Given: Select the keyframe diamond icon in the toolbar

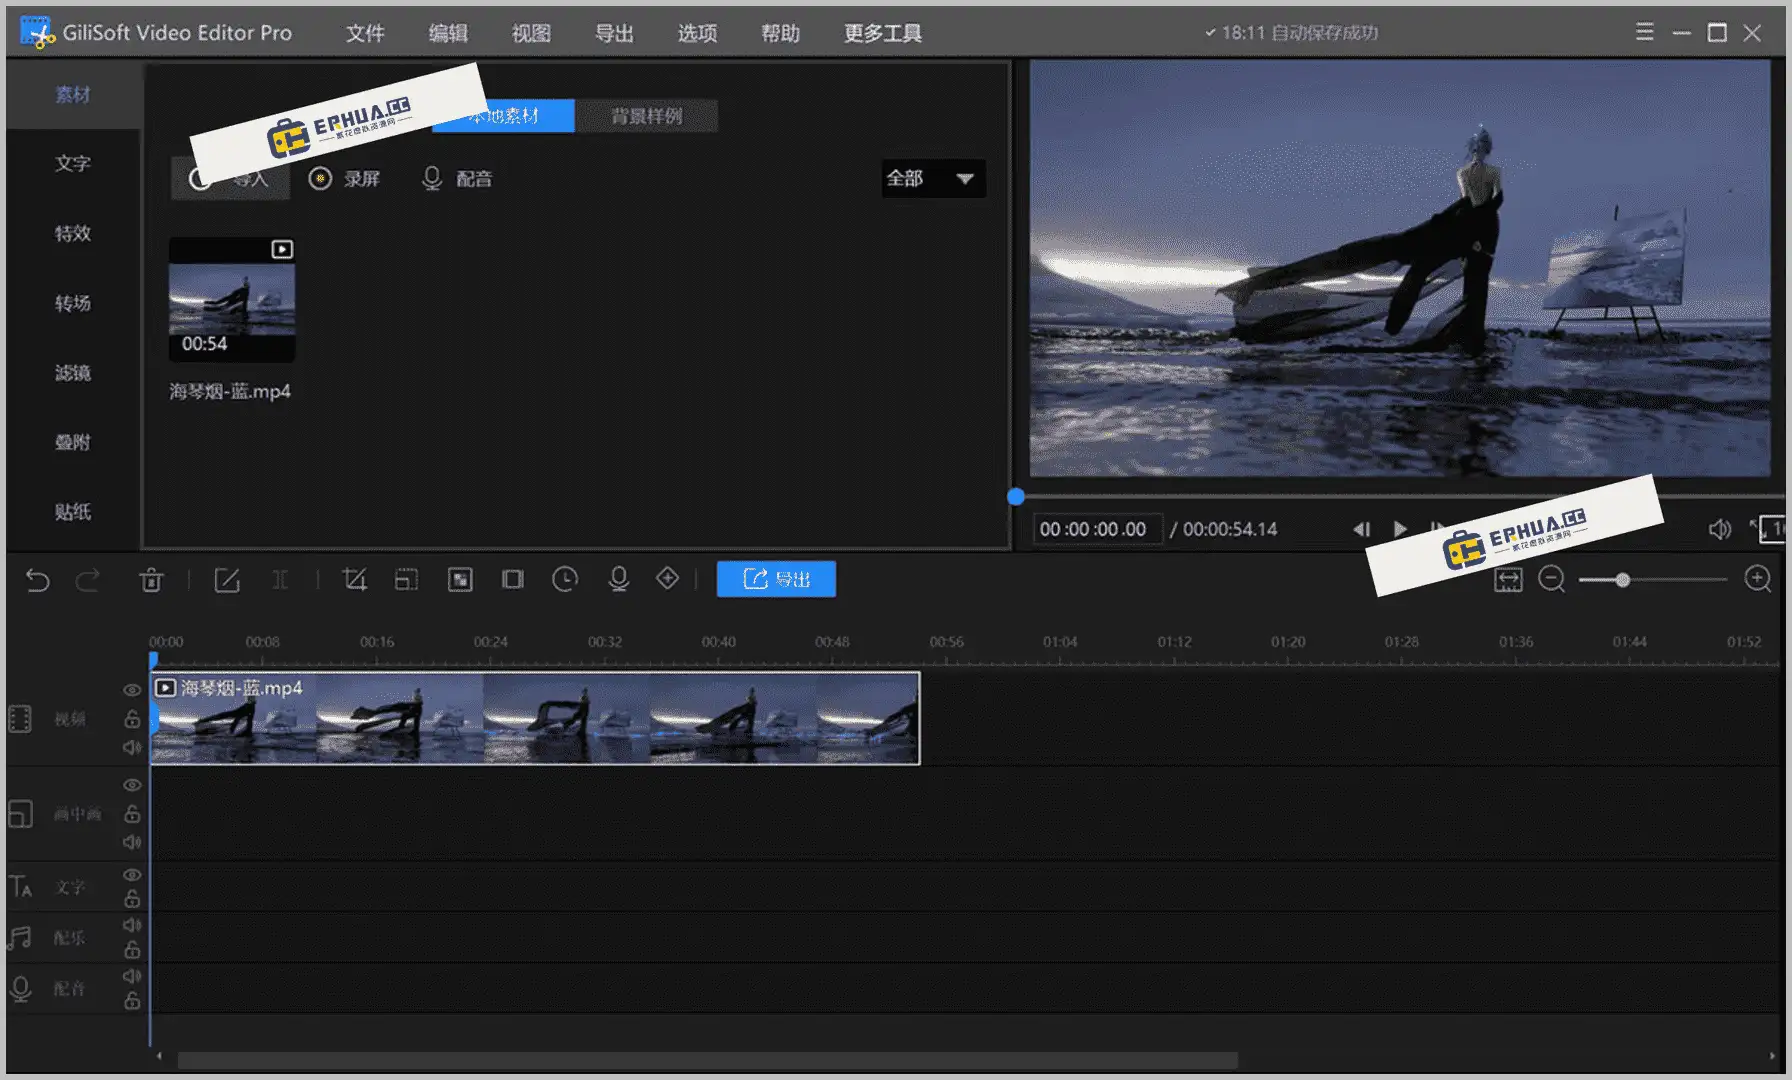Looking at the screenshot, I should click(x=667, y=579).
